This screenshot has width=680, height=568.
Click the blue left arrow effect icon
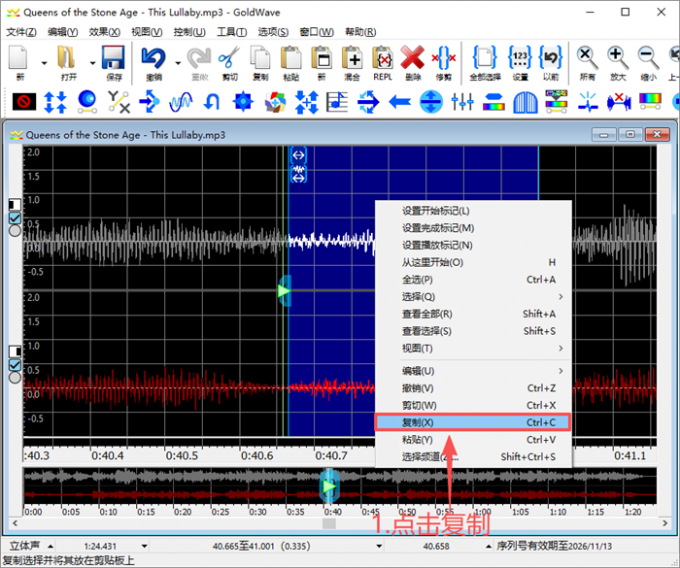click(x=400, y=102)
